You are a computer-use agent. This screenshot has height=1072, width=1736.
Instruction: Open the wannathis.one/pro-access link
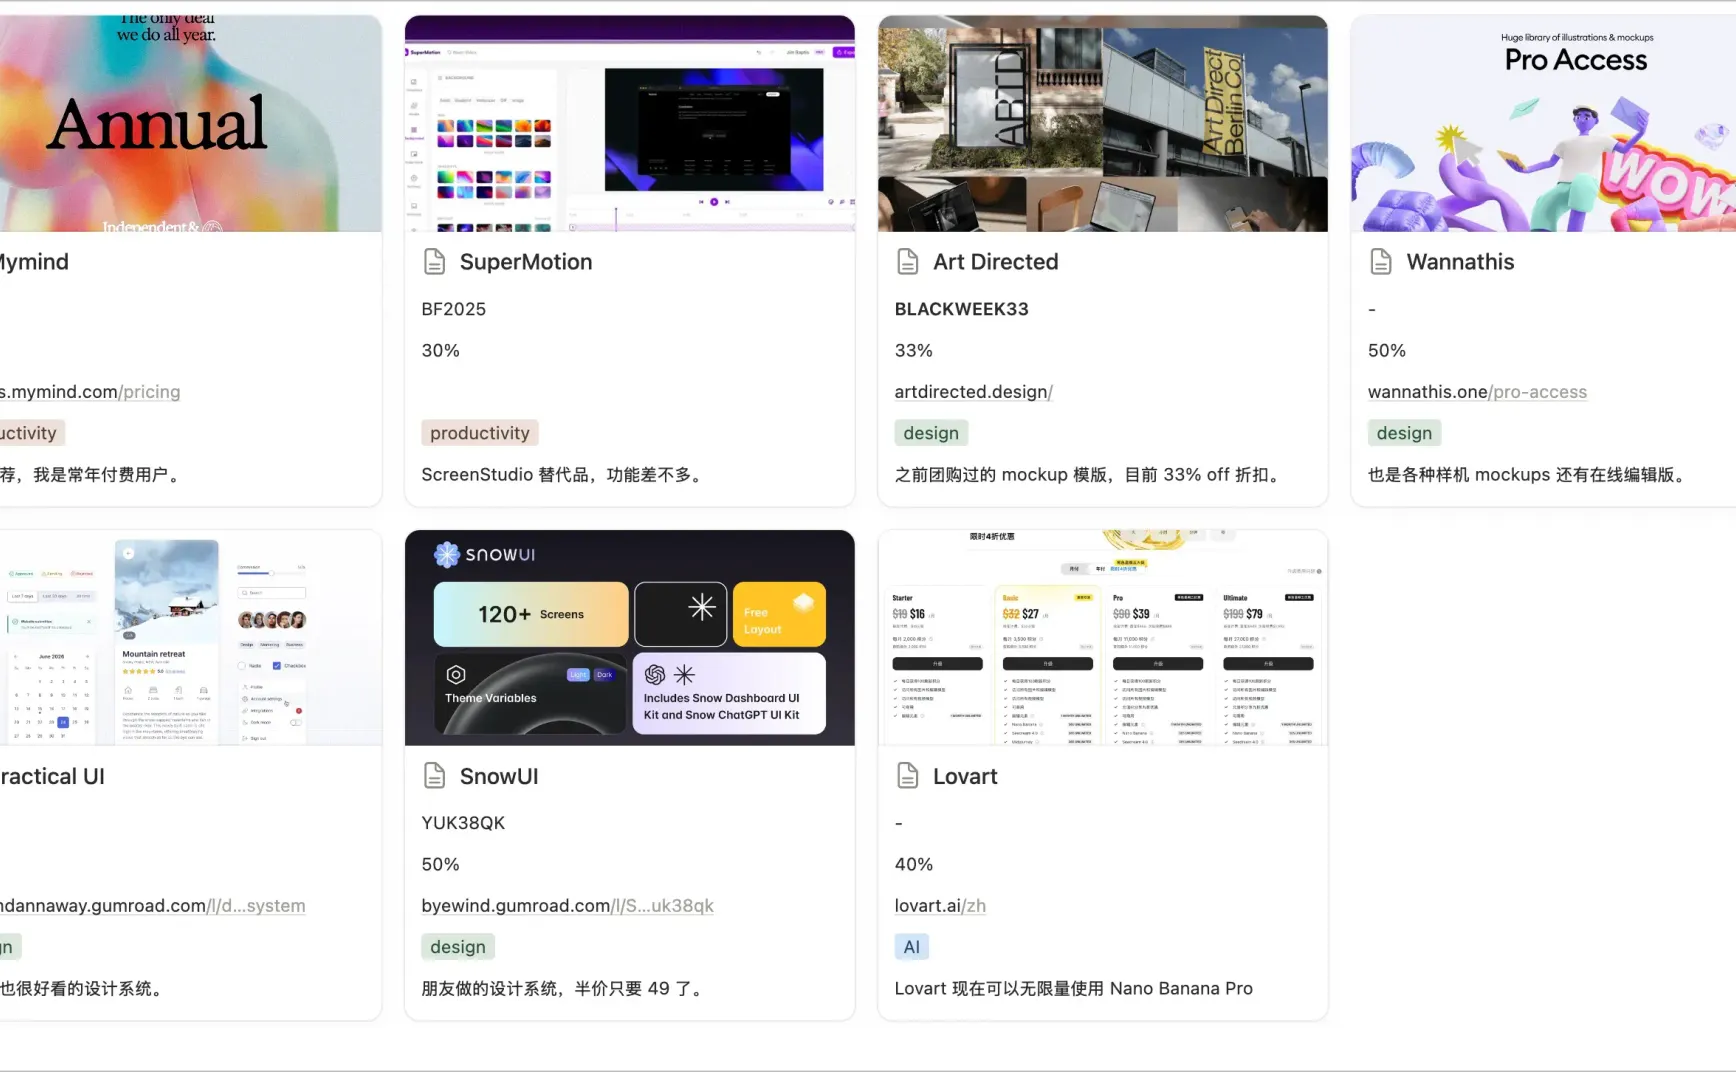click(x=1476, y=392)
